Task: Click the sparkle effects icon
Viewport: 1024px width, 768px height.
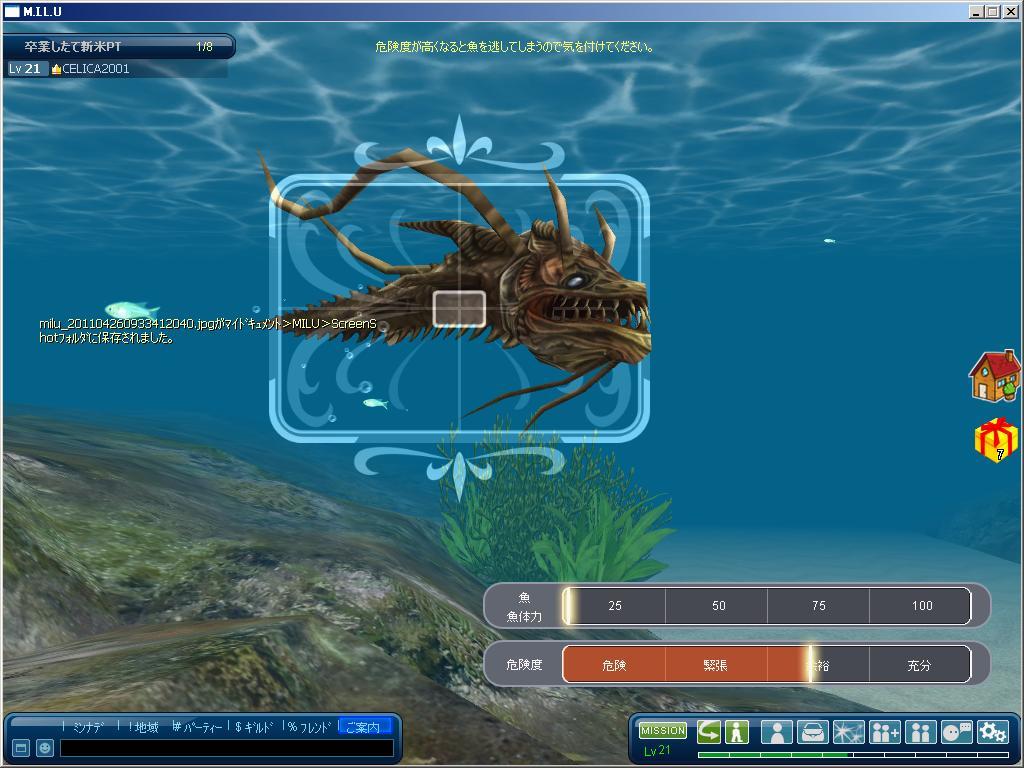Action: pos(848,732)
